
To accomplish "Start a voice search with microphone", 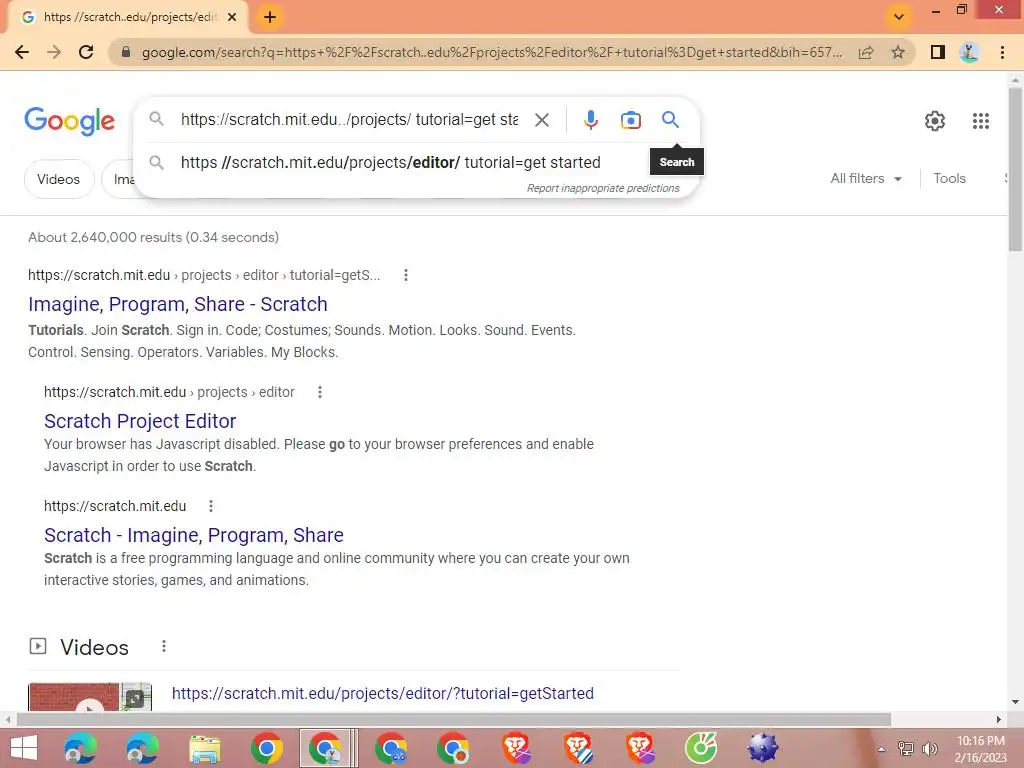I will tap(590, 120).
